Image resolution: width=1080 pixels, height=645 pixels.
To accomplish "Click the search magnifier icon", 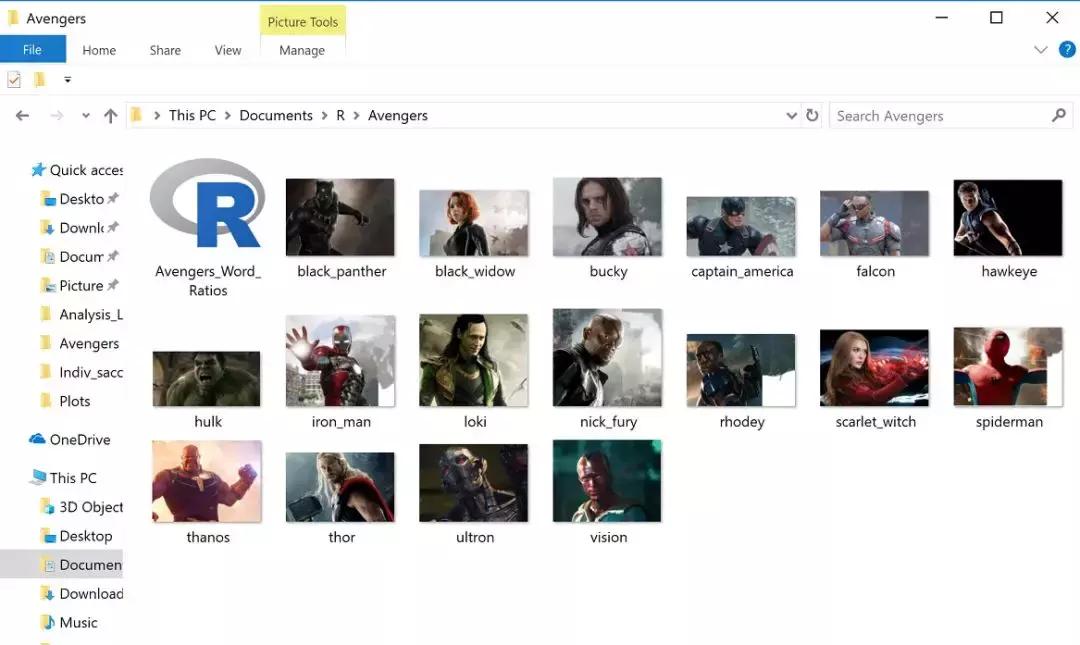I will [1059, 116].
